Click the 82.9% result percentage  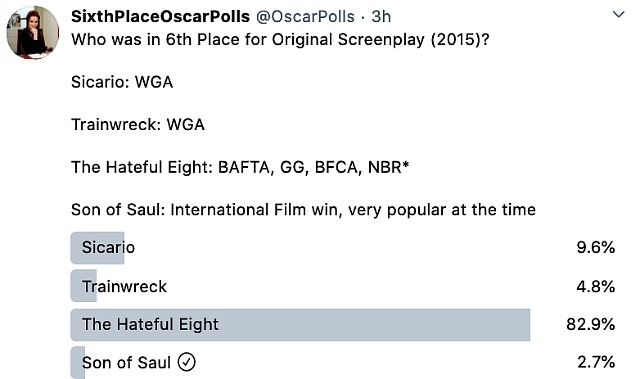(x=591, y=324)
